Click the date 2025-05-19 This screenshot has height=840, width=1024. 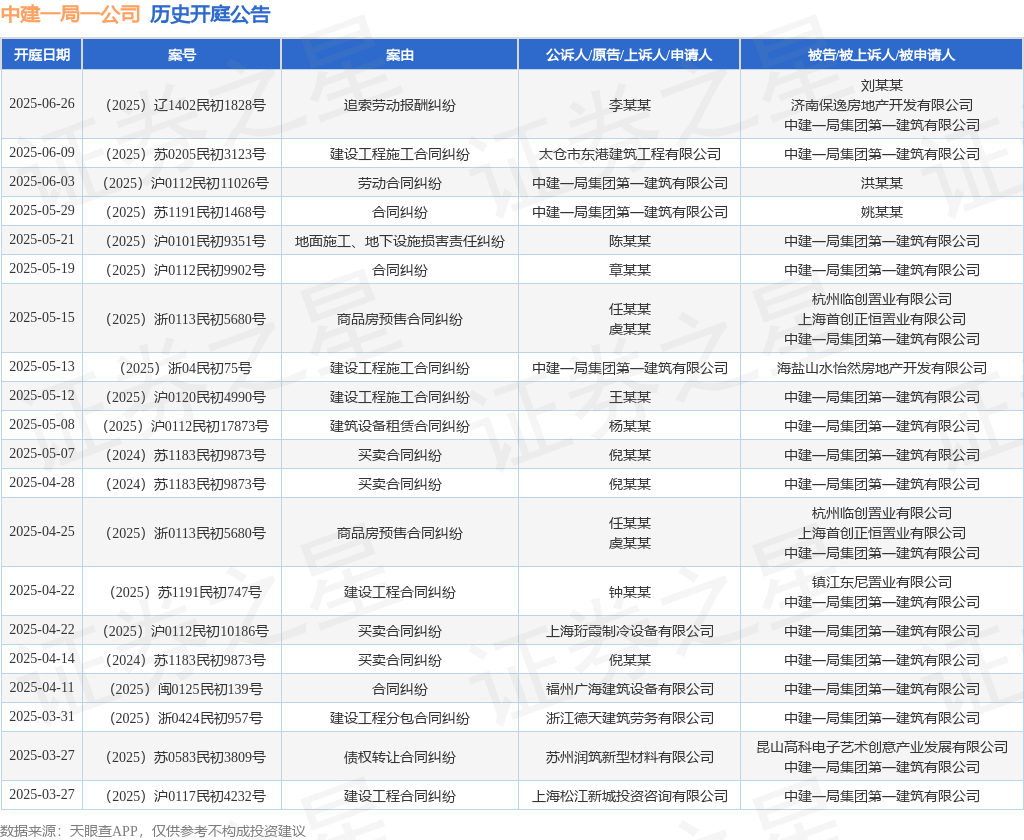[x=42, y=268]
